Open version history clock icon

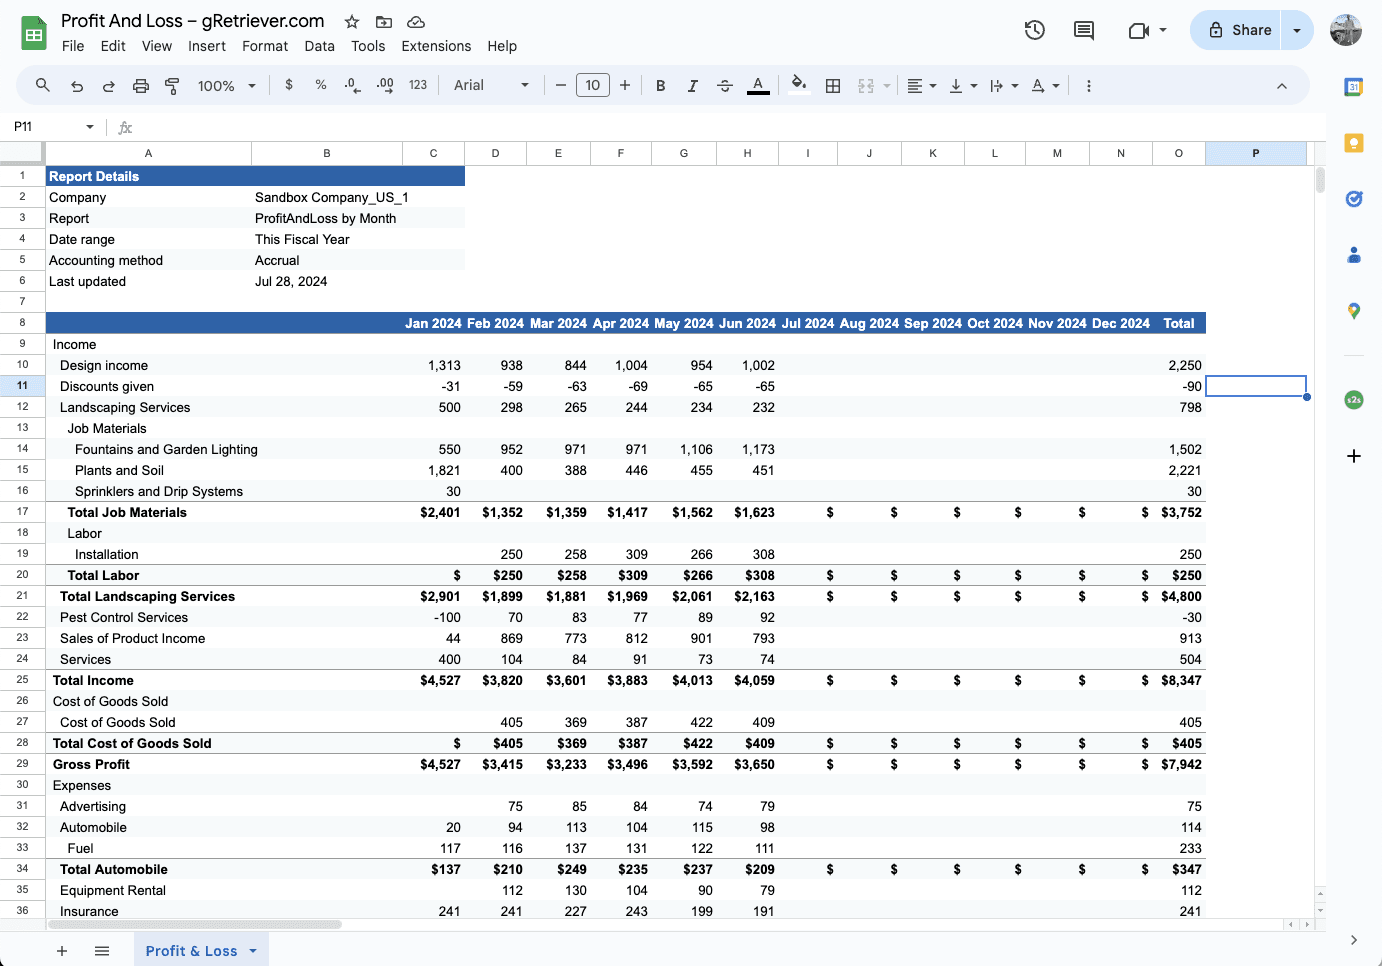pyautogui.click(x=1035, y=30)
